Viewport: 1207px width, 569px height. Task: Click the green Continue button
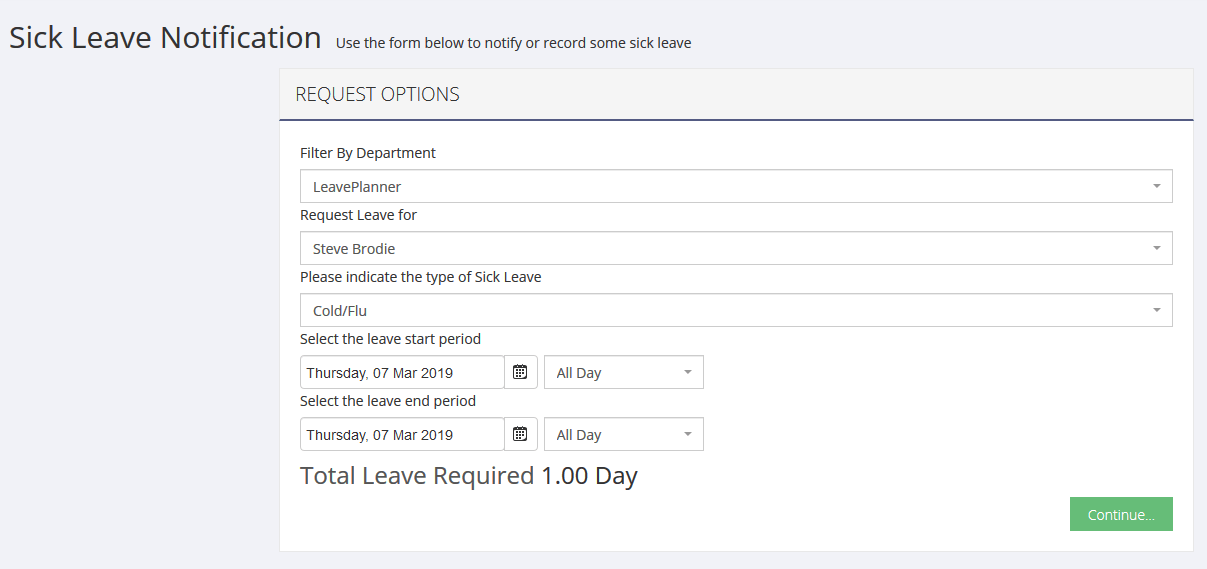coord(1121,514)
